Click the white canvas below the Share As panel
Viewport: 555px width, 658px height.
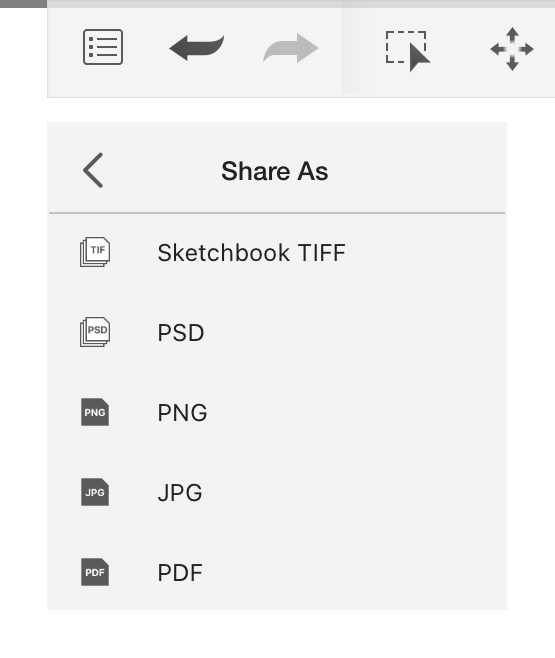pyautogui.click(x=277, y=634)
